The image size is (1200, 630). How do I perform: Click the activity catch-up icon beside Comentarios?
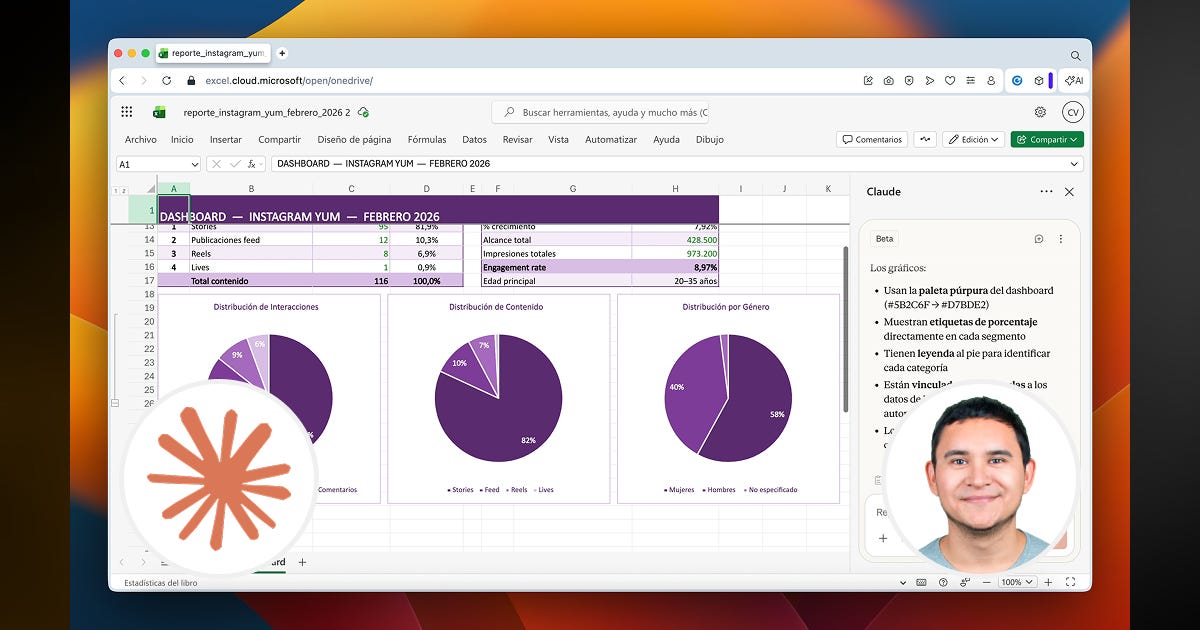pos(925,140)
